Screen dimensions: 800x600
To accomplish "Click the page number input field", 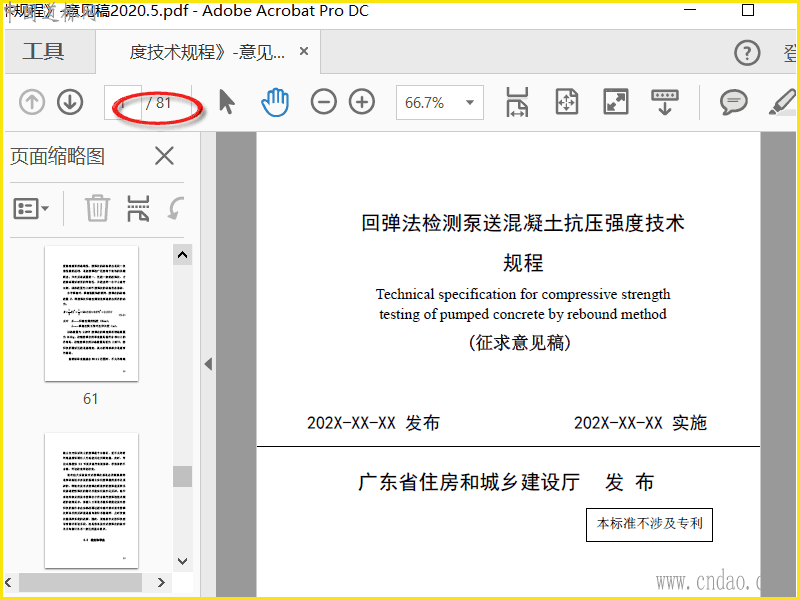I will 123,103.
